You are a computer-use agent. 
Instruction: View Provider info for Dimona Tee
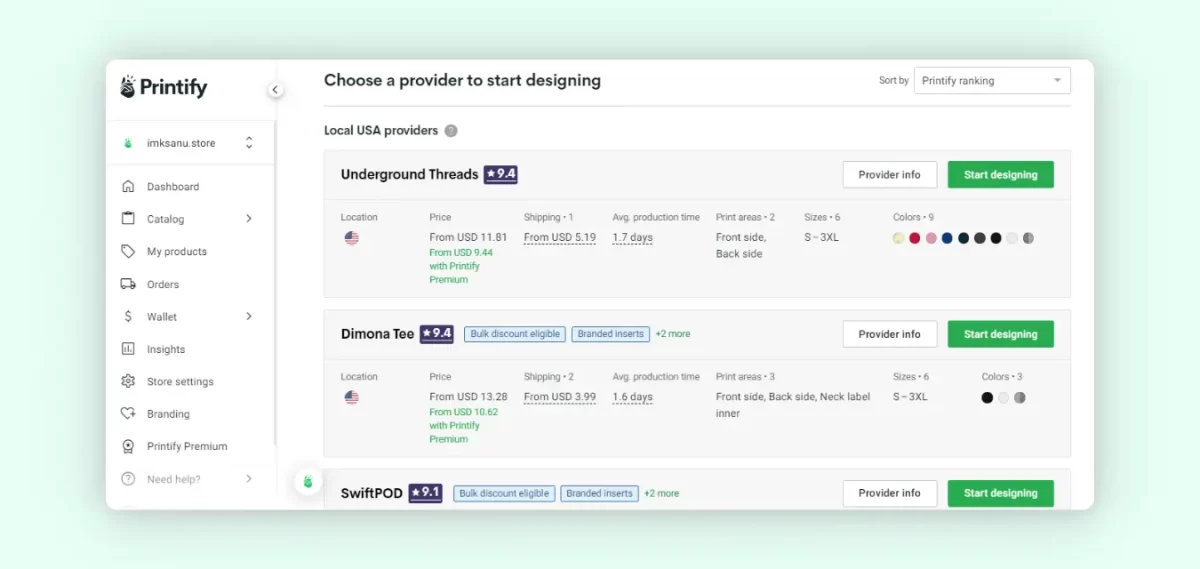pos(889,334)
